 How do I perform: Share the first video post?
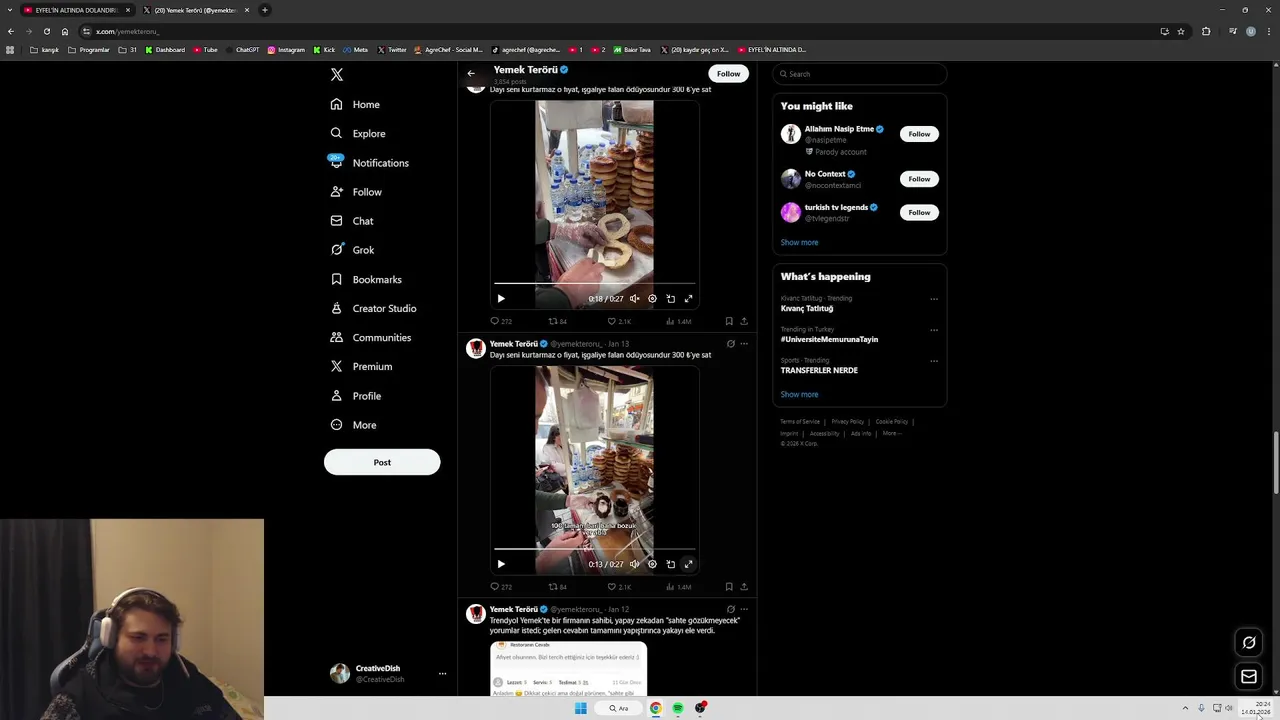pos(744,321)
